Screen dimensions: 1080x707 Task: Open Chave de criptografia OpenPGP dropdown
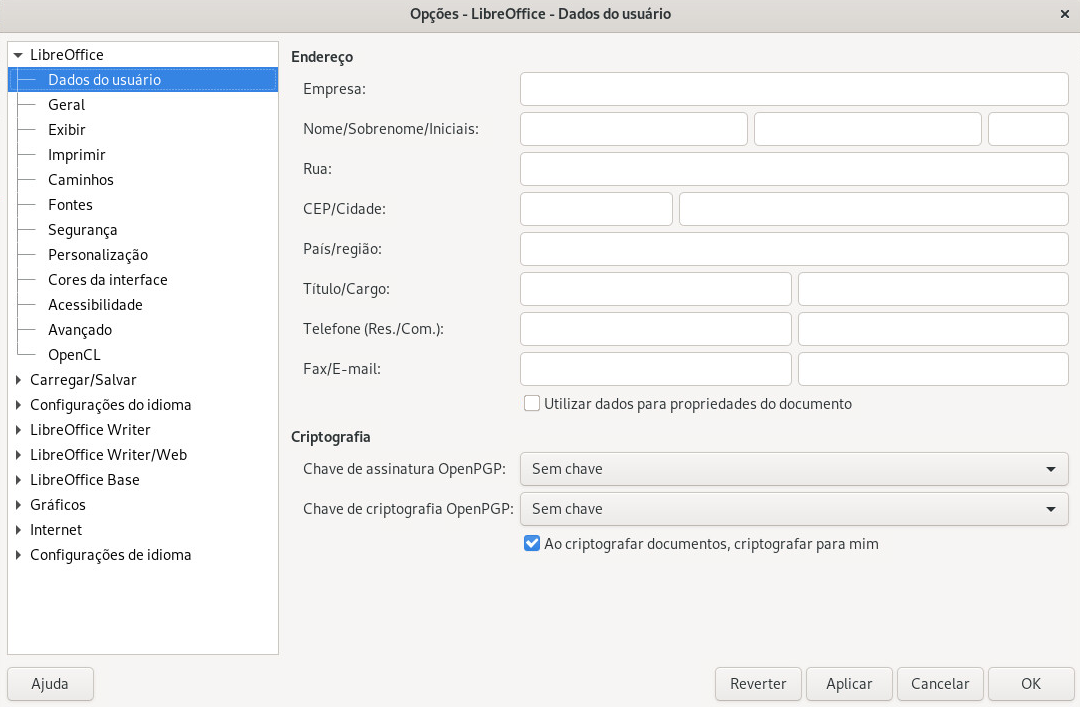[x=794, y=509]
